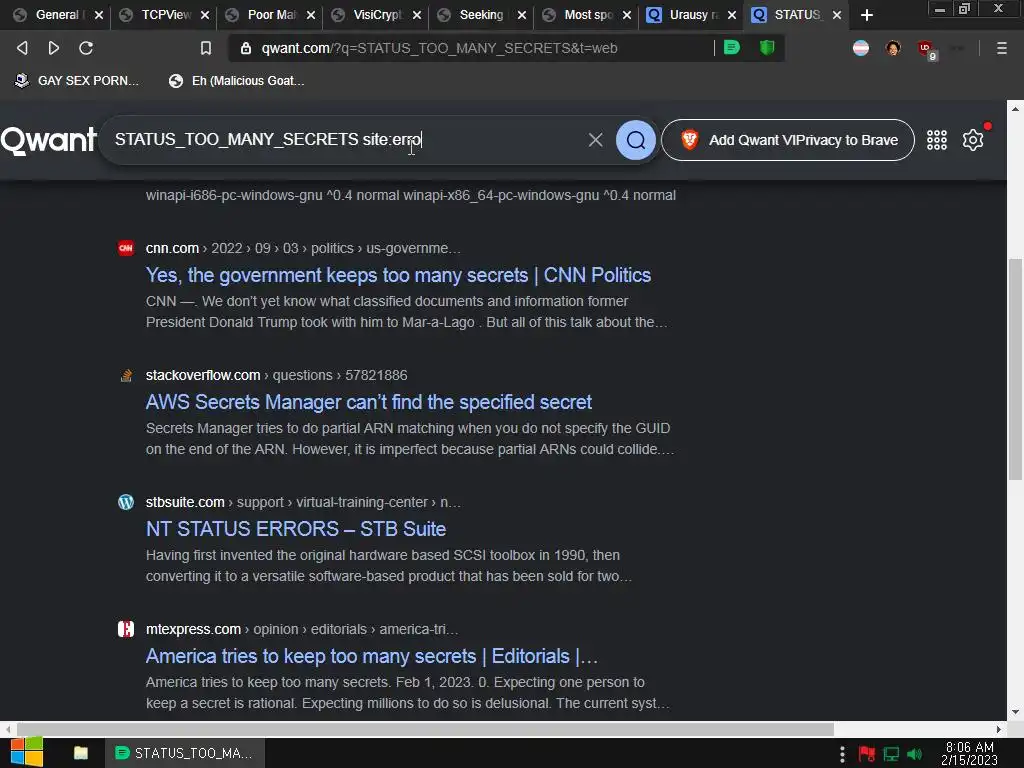Bookmark this page with the bookmark icon

click(206, 48)
